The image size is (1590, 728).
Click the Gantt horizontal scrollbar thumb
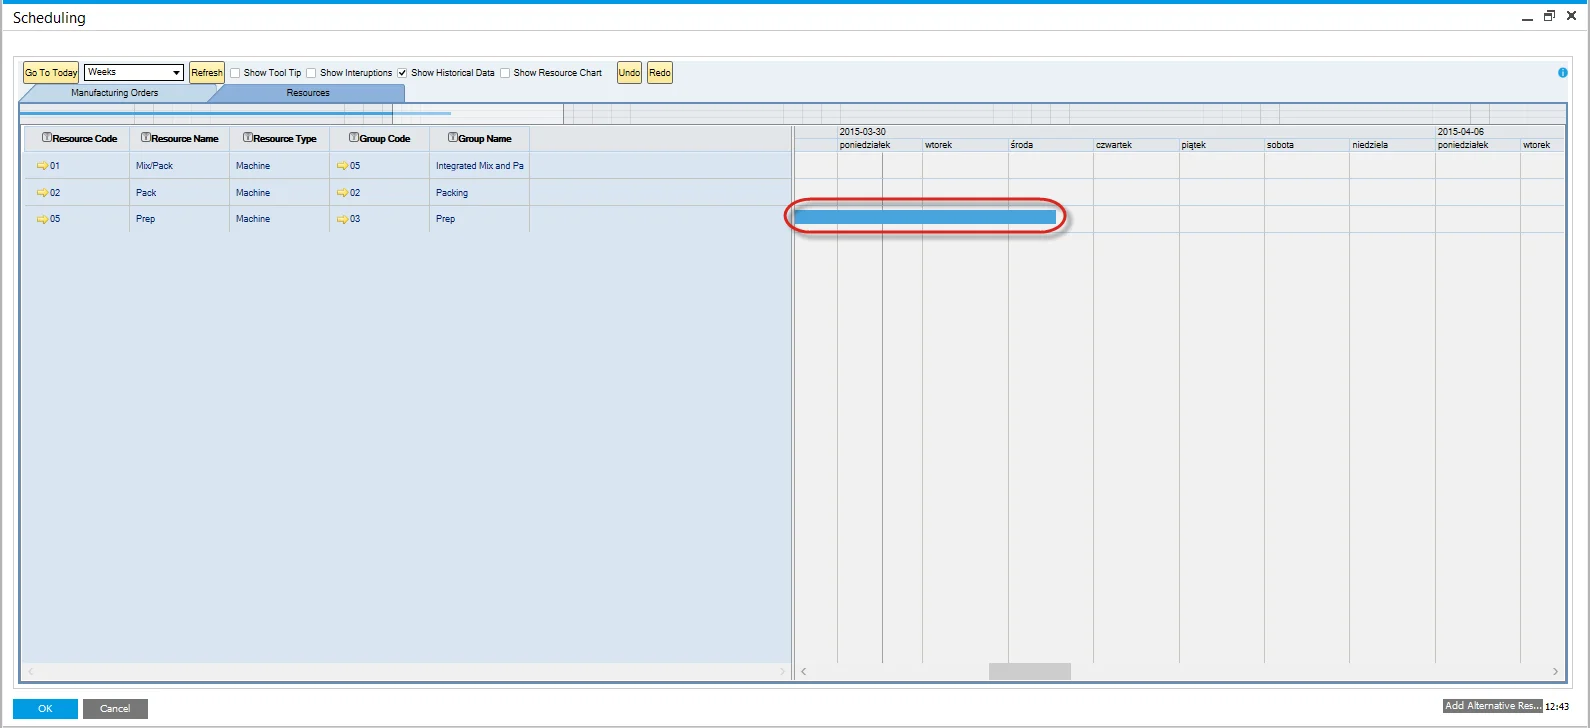click(1029, 672)
